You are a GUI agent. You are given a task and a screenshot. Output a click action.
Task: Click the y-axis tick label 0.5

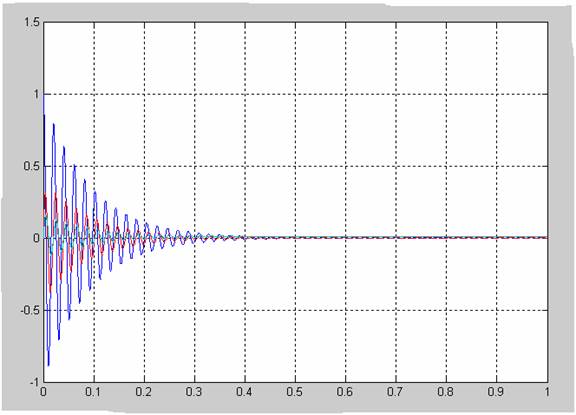pos(31,166)
